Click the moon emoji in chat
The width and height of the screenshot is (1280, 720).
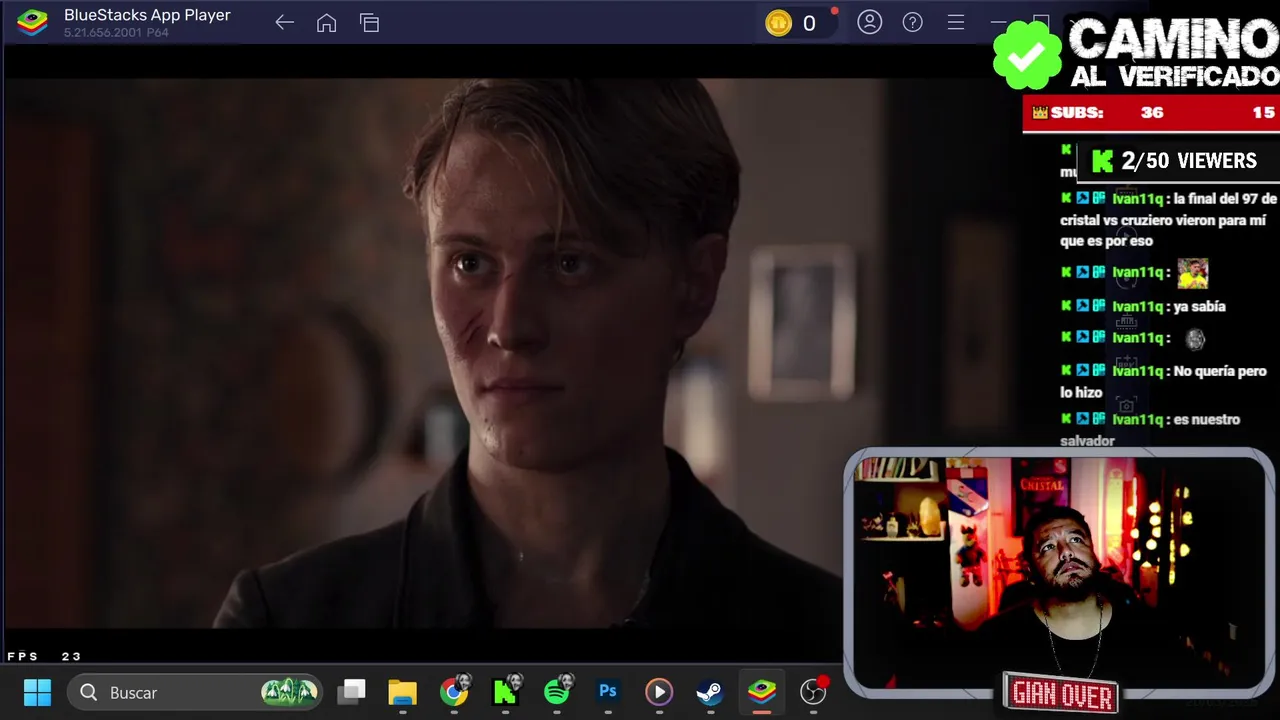[x=1194, y=339]
